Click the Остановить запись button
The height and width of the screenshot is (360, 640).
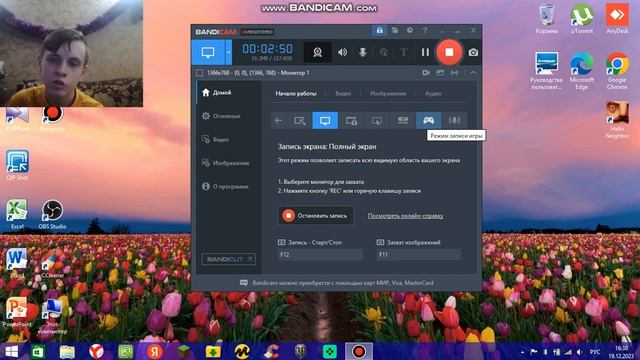(316, 216)
